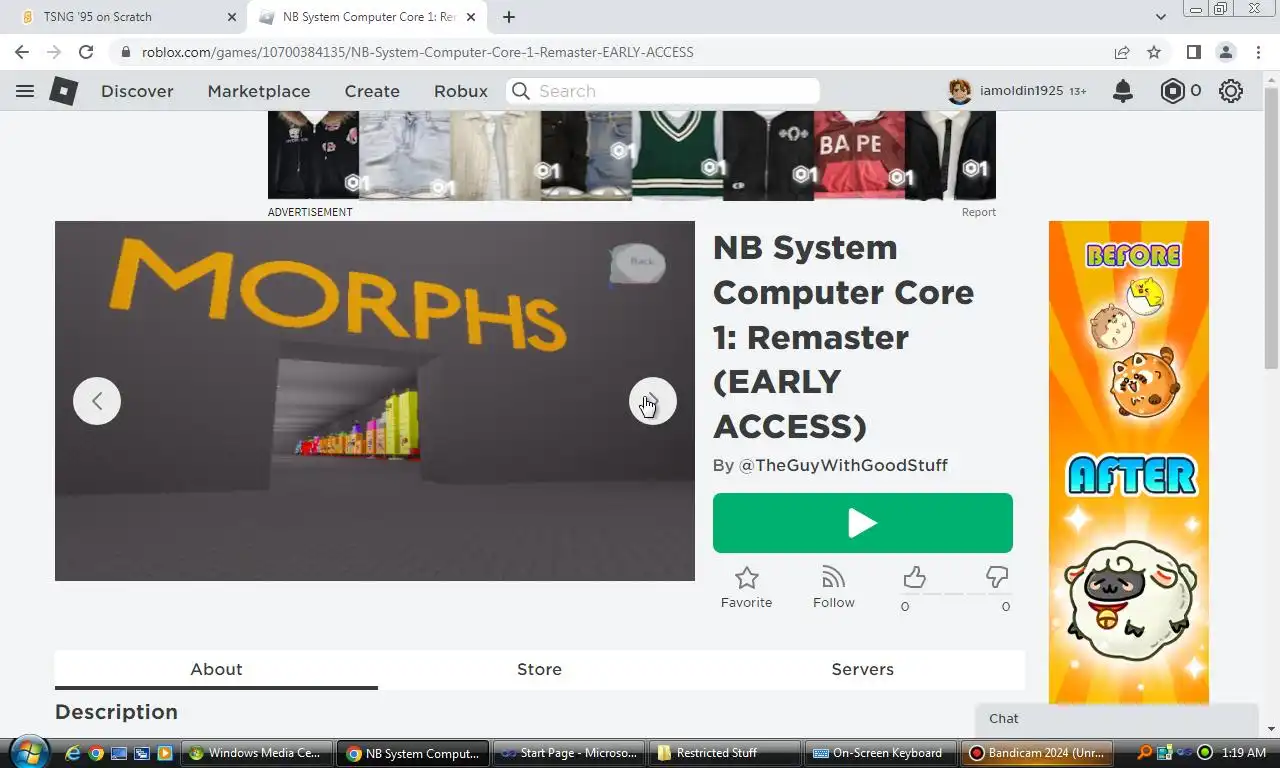Reload the Roblox page
1280x768 pixels.
click(x=86, y=52)
